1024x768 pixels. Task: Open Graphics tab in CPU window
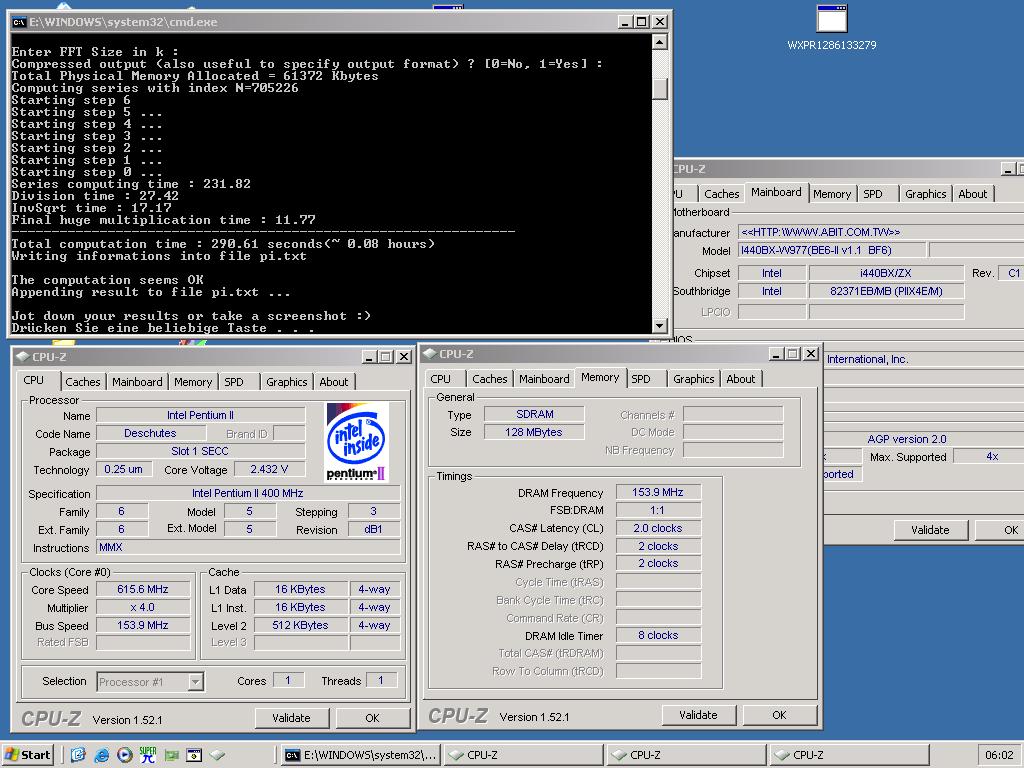point(286,382)
